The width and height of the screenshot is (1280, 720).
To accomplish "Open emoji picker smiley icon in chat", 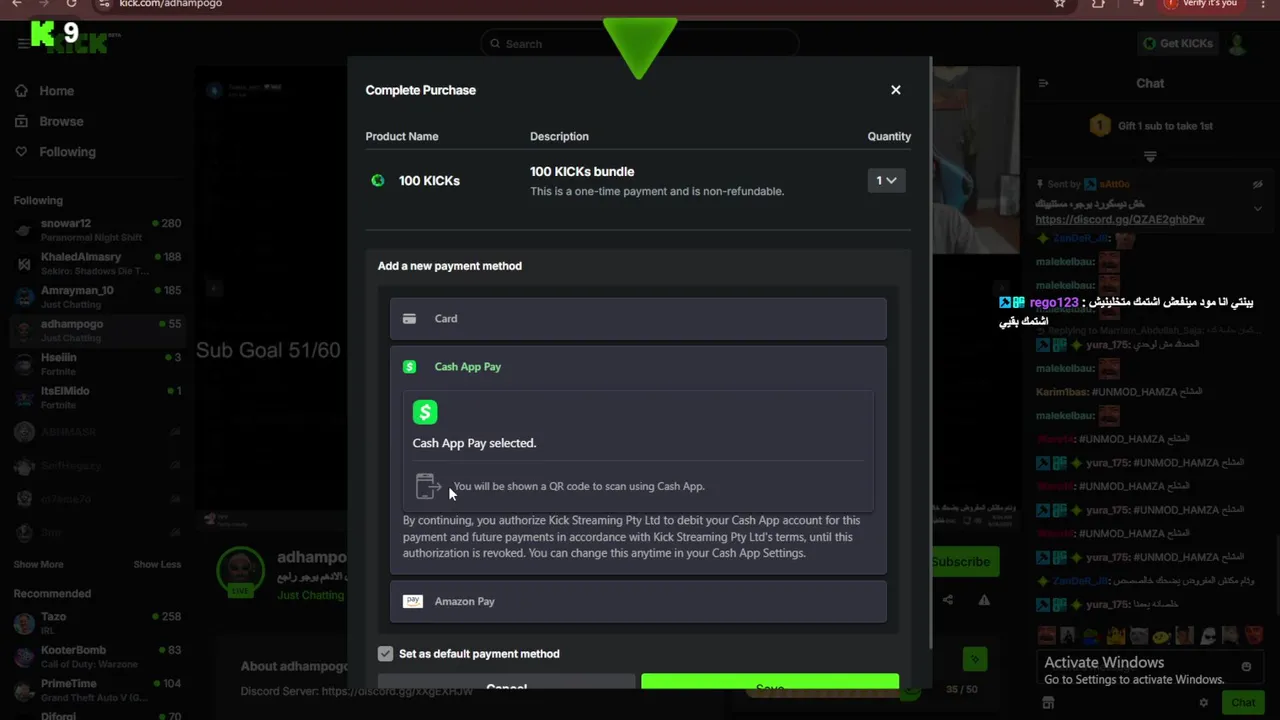I will pos(1246,666).
